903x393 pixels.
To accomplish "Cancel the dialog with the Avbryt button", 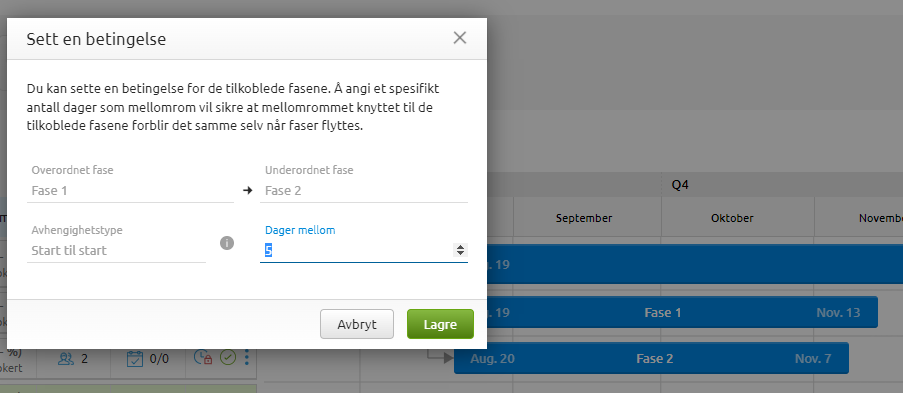I will 357,324.
